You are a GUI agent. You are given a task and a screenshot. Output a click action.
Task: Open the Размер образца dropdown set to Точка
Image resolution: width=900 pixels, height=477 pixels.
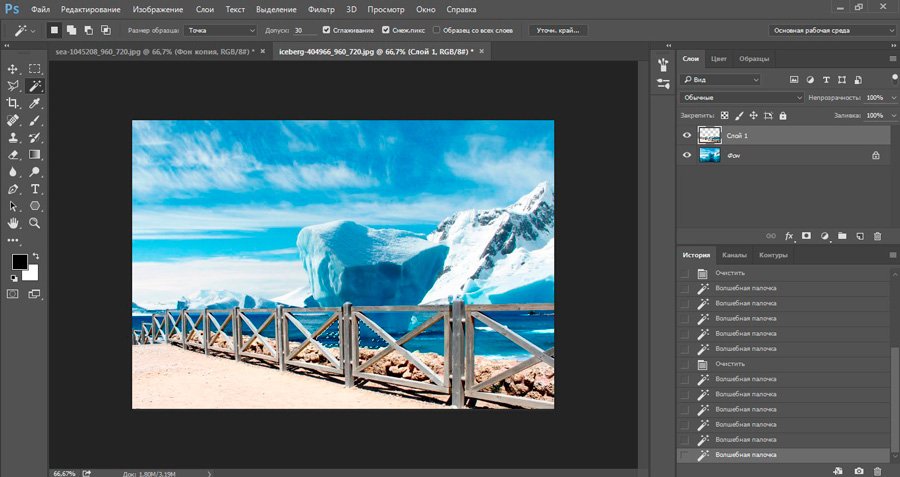coord(220,30)
